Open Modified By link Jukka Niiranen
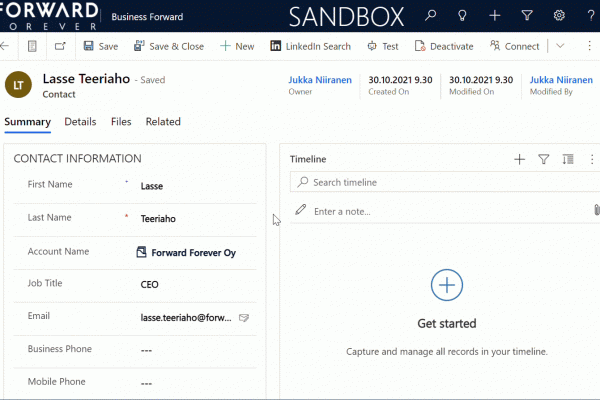 pyautogui.click(x=561, y=80)
